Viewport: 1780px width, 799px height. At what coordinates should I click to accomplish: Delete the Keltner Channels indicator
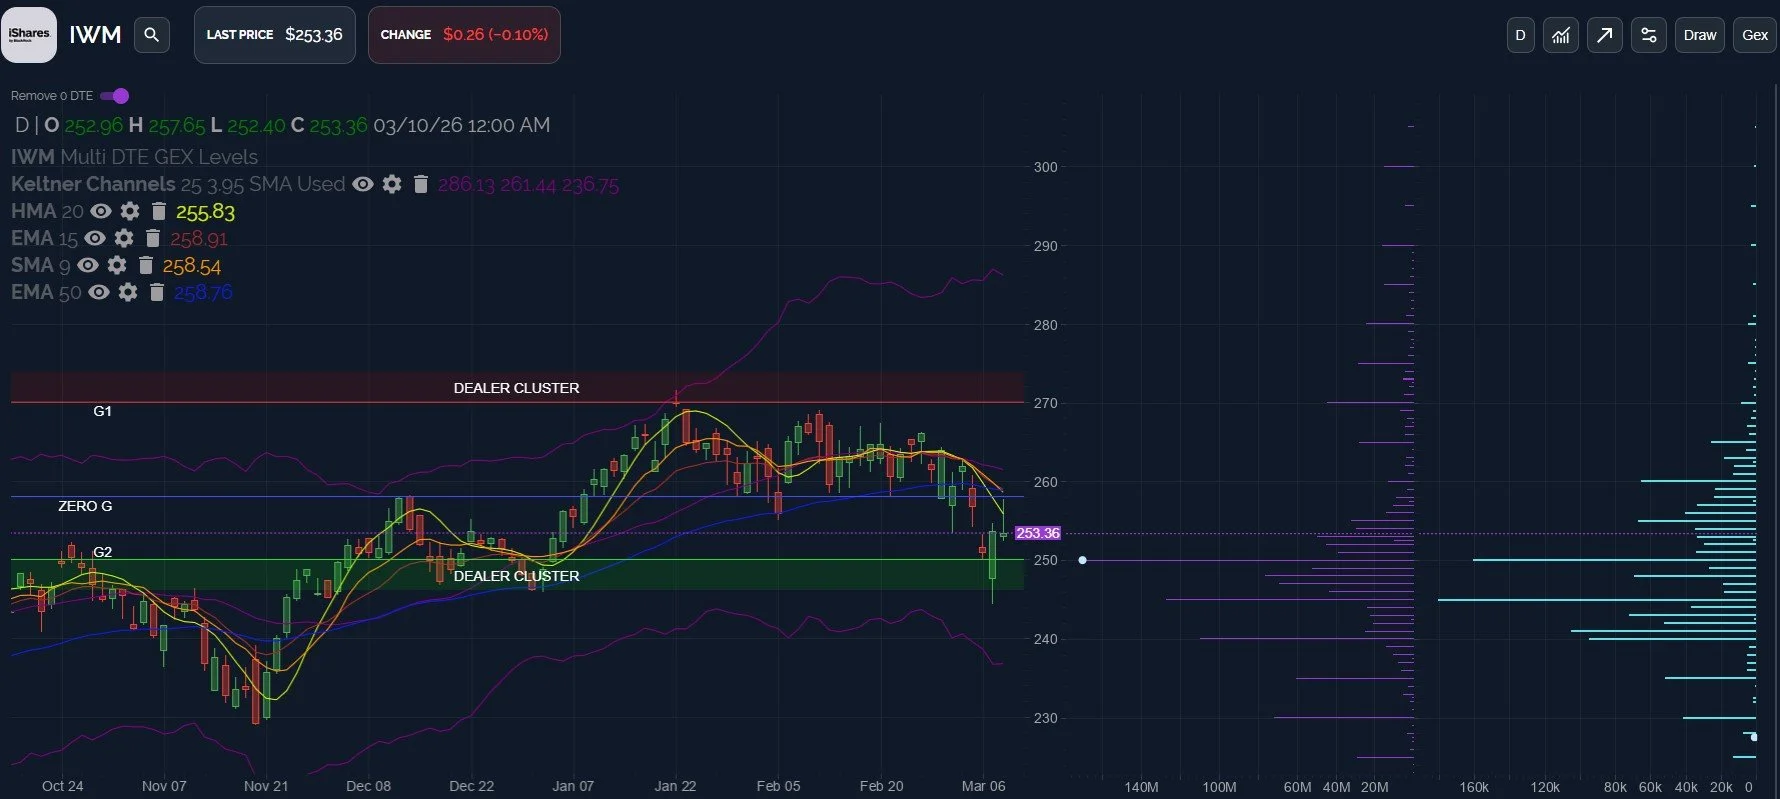coord(421,184)
